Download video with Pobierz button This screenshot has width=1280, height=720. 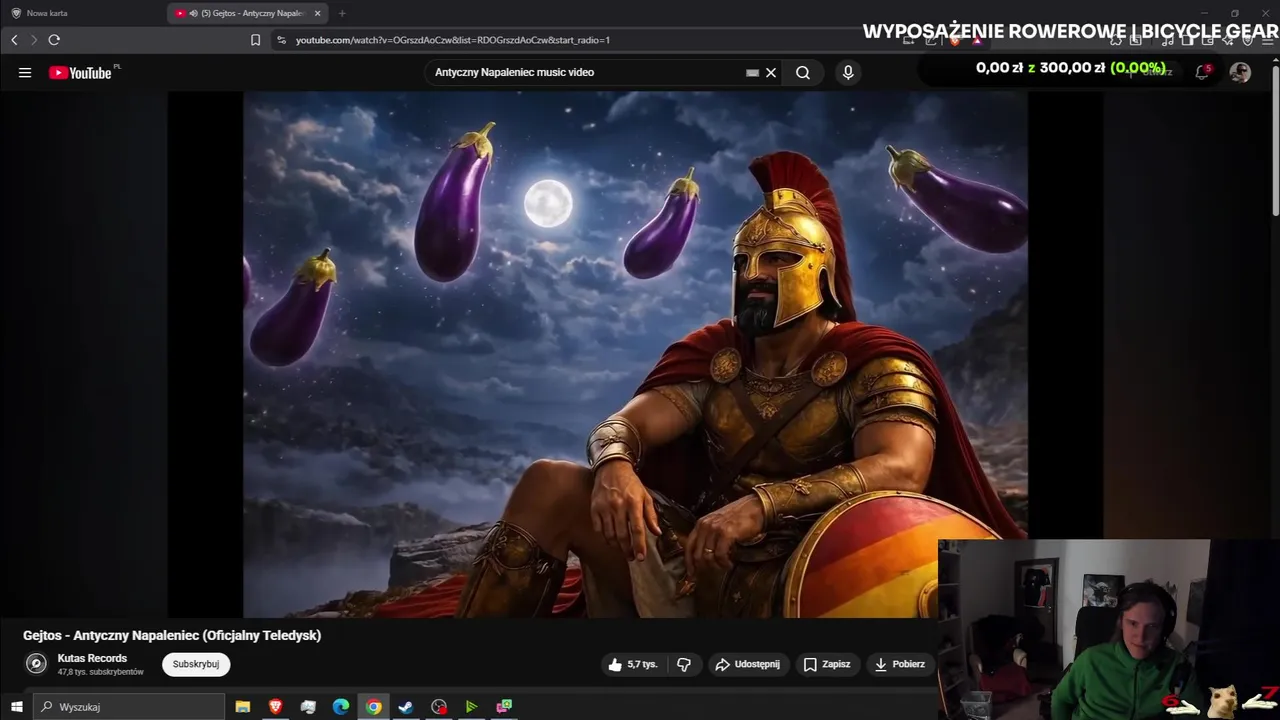(899, 664)
